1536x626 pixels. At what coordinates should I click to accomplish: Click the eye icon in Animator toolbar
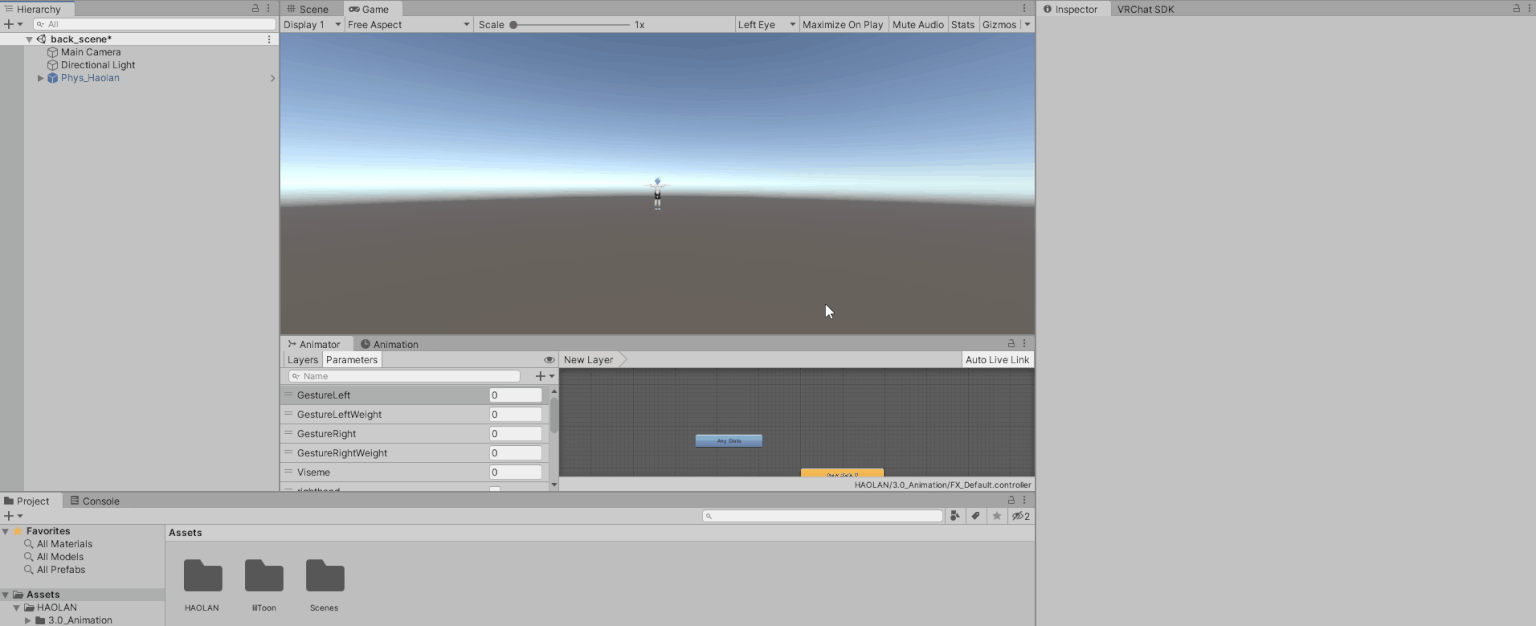click(549, 359)
